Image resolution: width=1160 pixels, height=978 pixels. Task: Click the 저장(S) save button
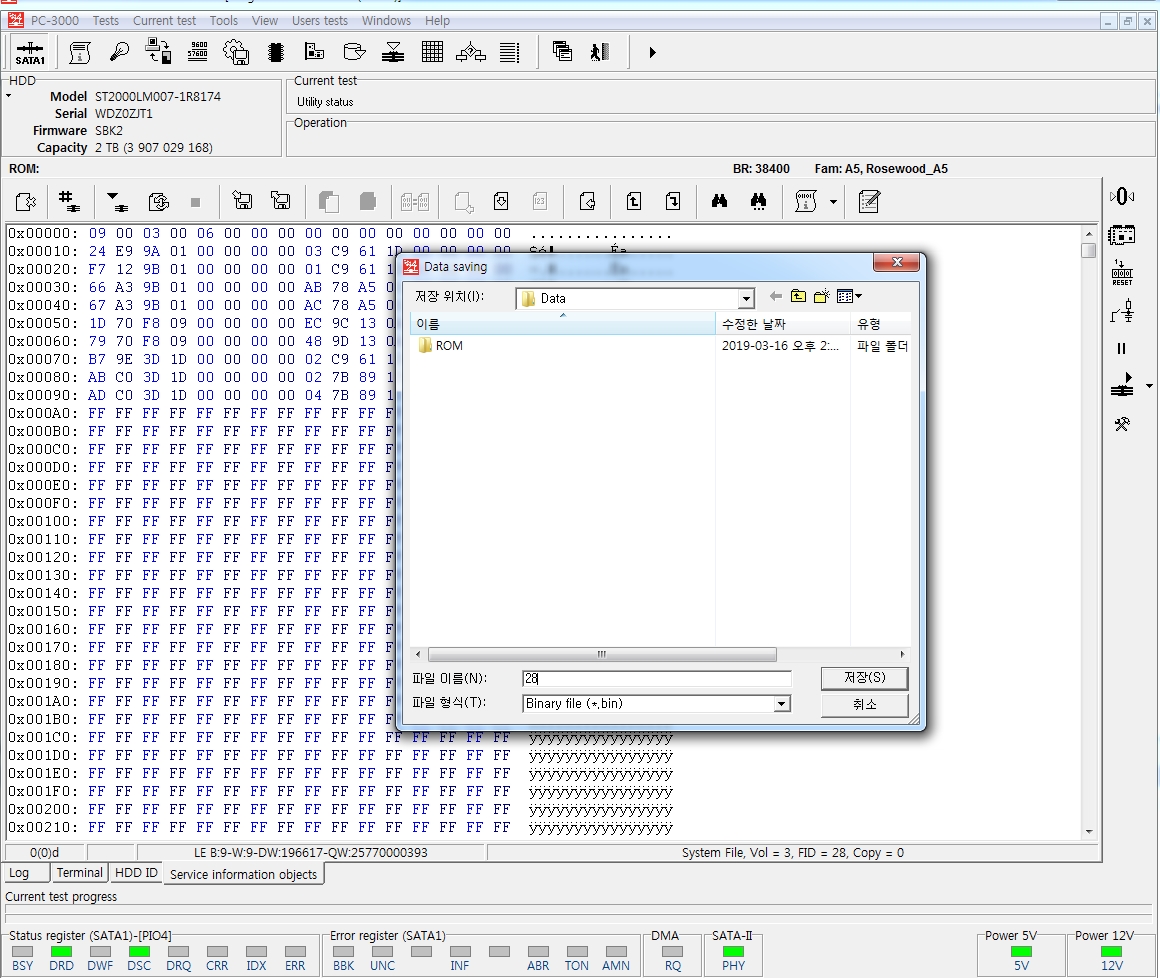point(864,678)
